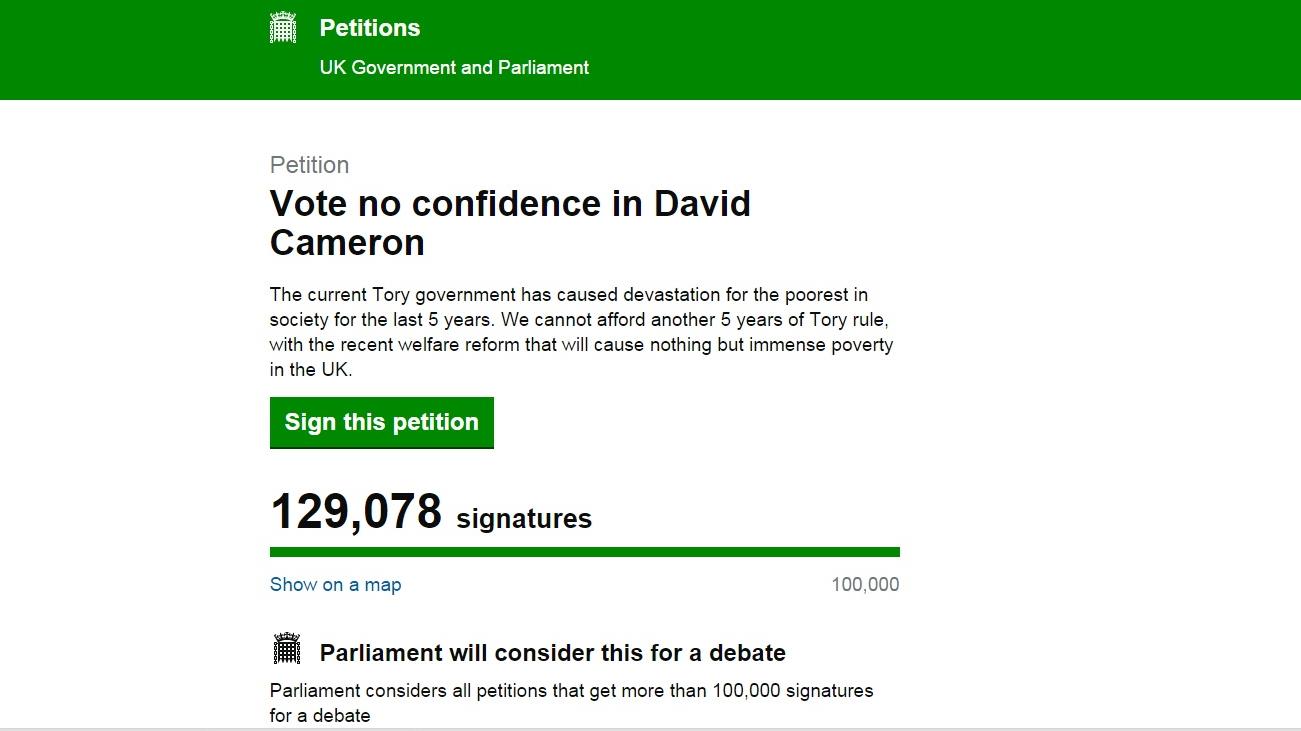1301x731 pixels.
Task: Open the Show on a map link
Action: (x=335, y=585)
